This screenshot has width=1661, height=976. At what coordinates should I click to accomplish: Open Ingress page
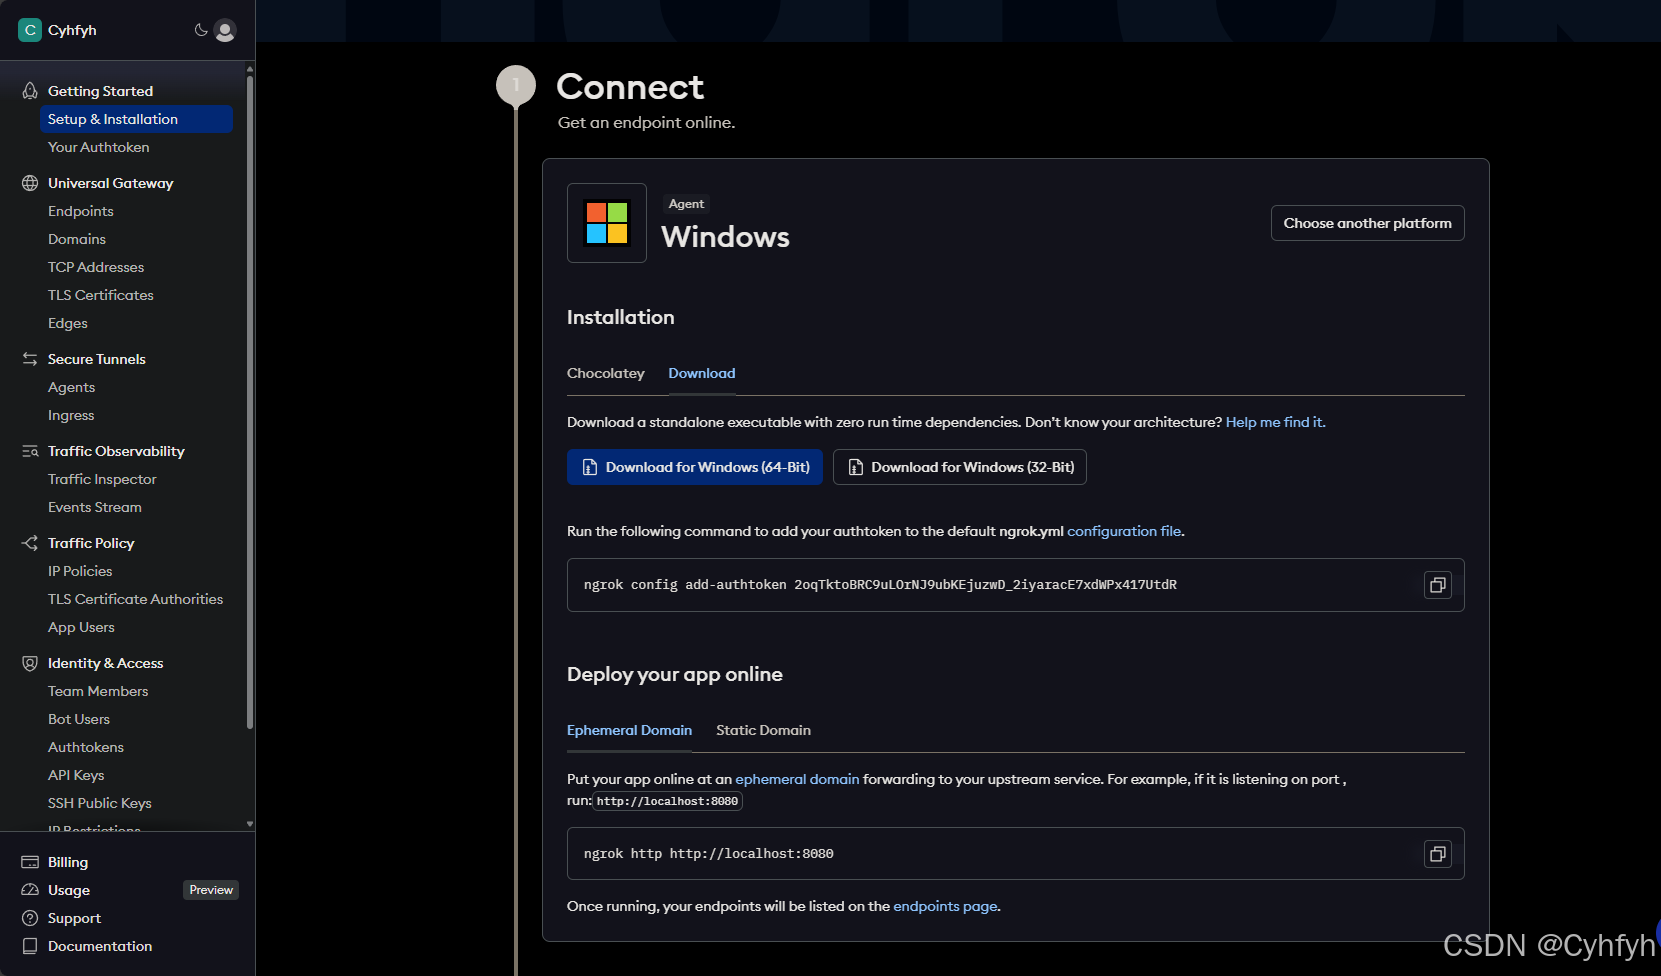71,415
